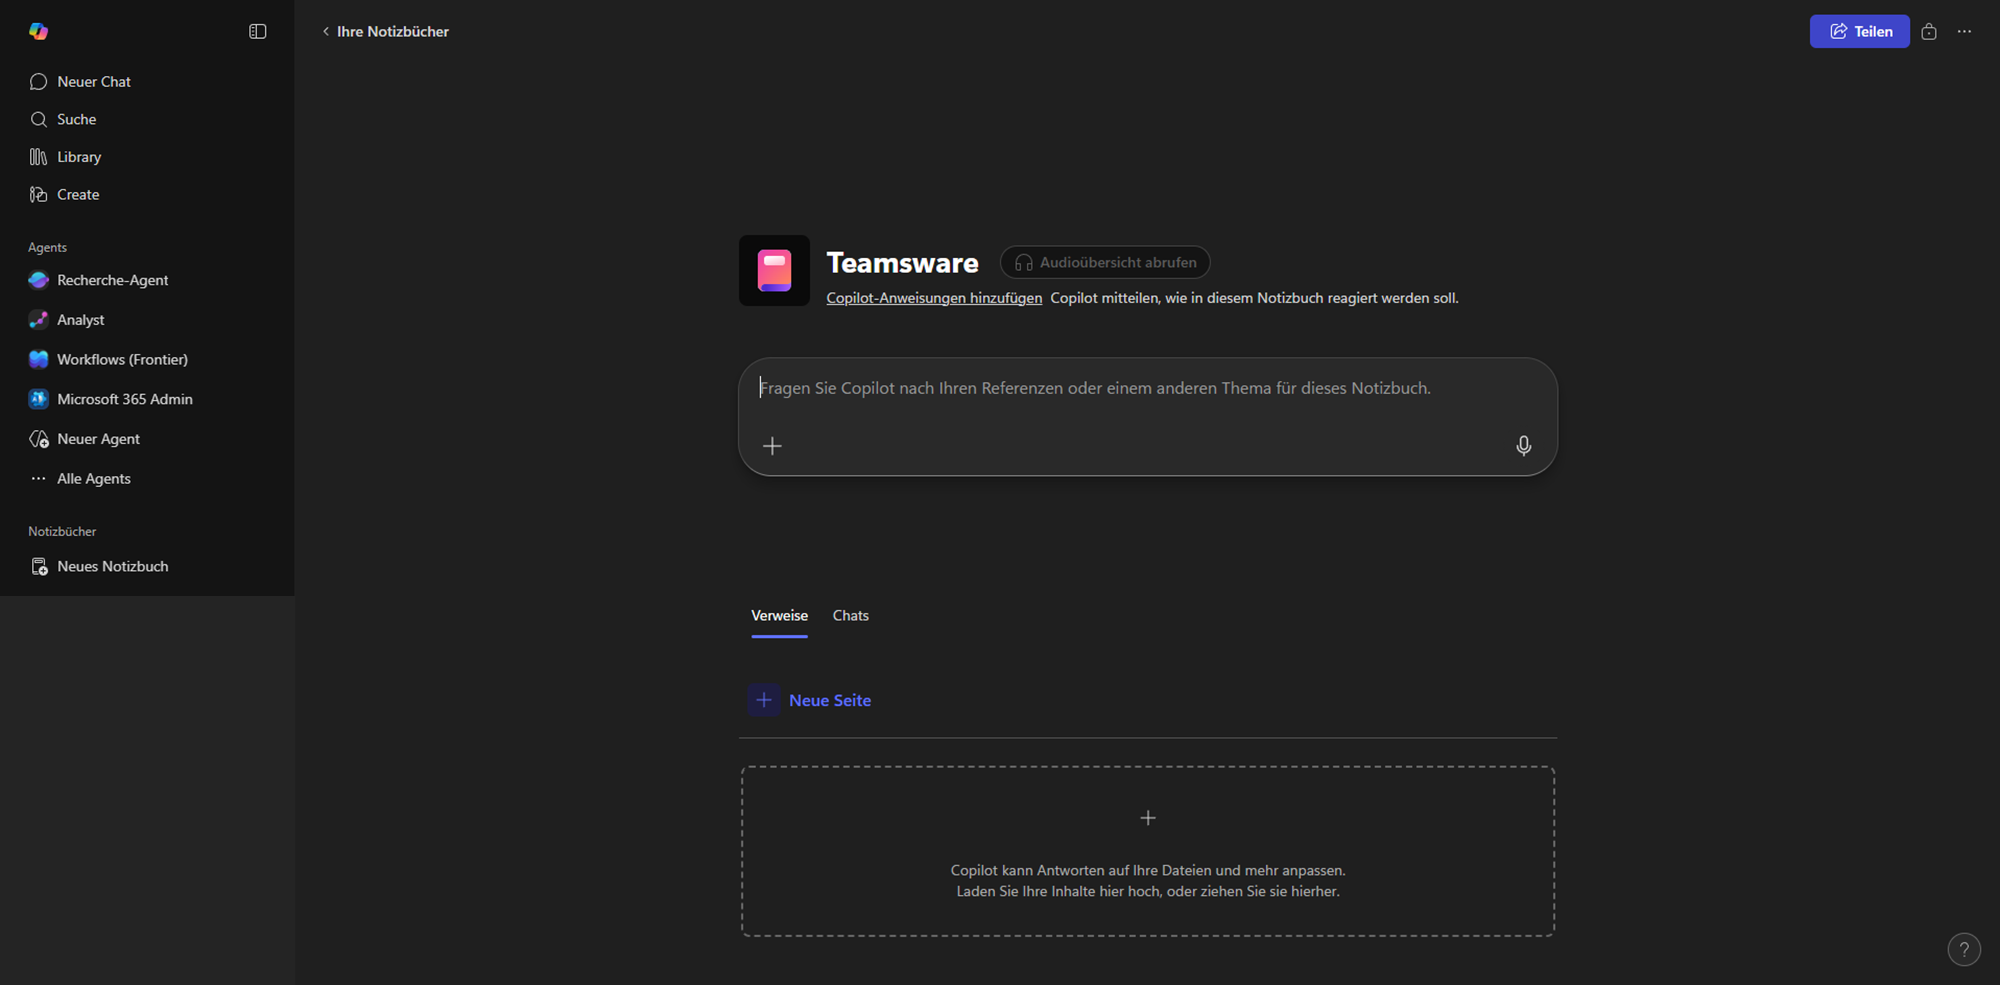Click the Copilot logo icon
This screenshot has height=985, width=2000.
click(x=38, y=31)
